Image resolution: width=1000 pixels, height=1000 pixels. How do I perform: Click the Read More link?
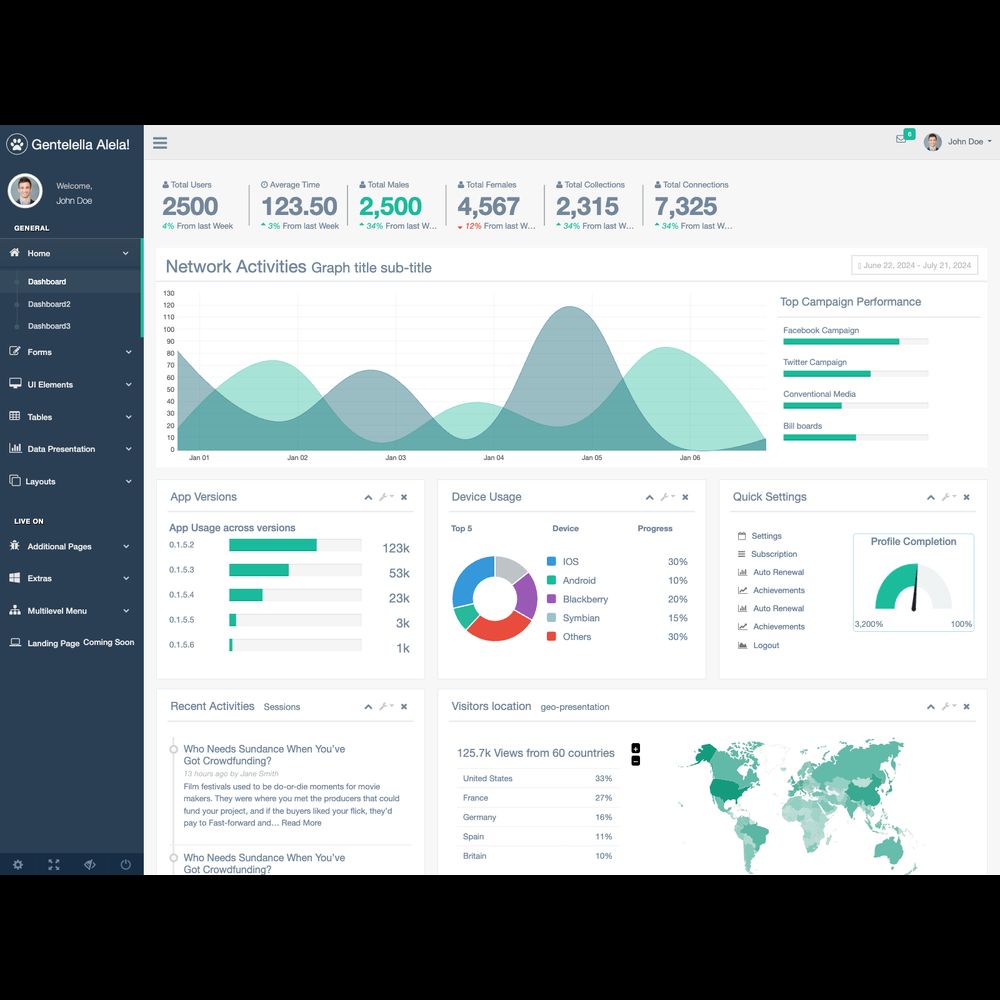[x=301, y=823]
